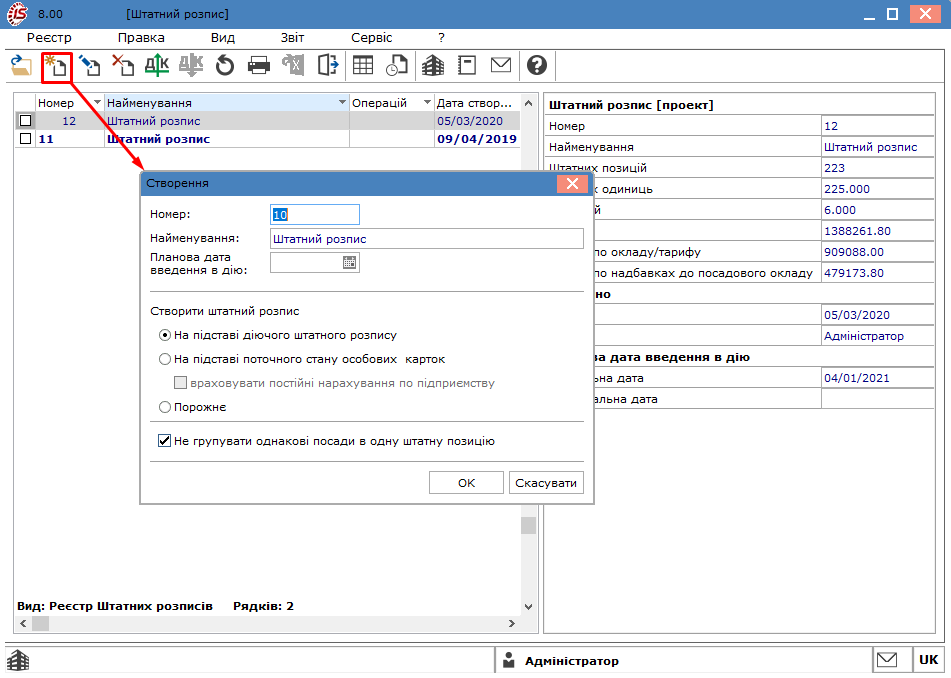
Task: Click the delete record icon with red cross
Action: pyautogui.click(x=123, y=65)
